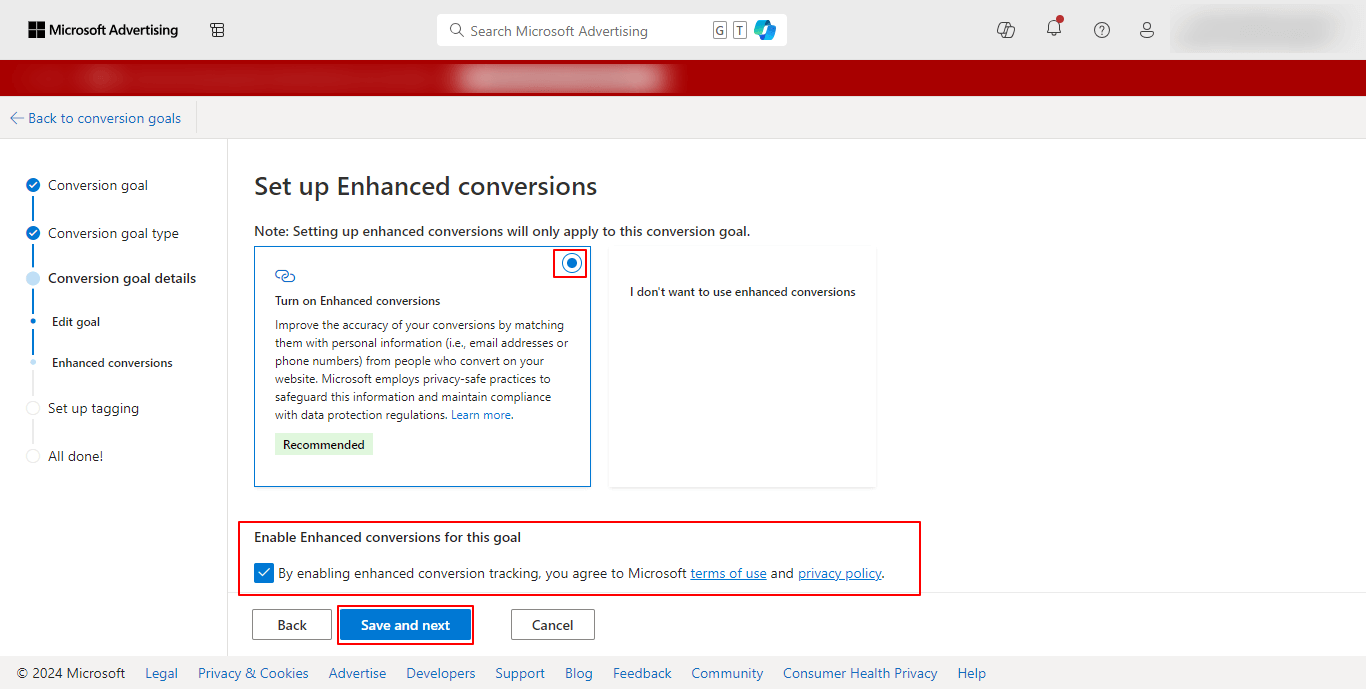Select the Conversion goal type step
Viewport: 1366px width, 690px height.
click(113, 233)
